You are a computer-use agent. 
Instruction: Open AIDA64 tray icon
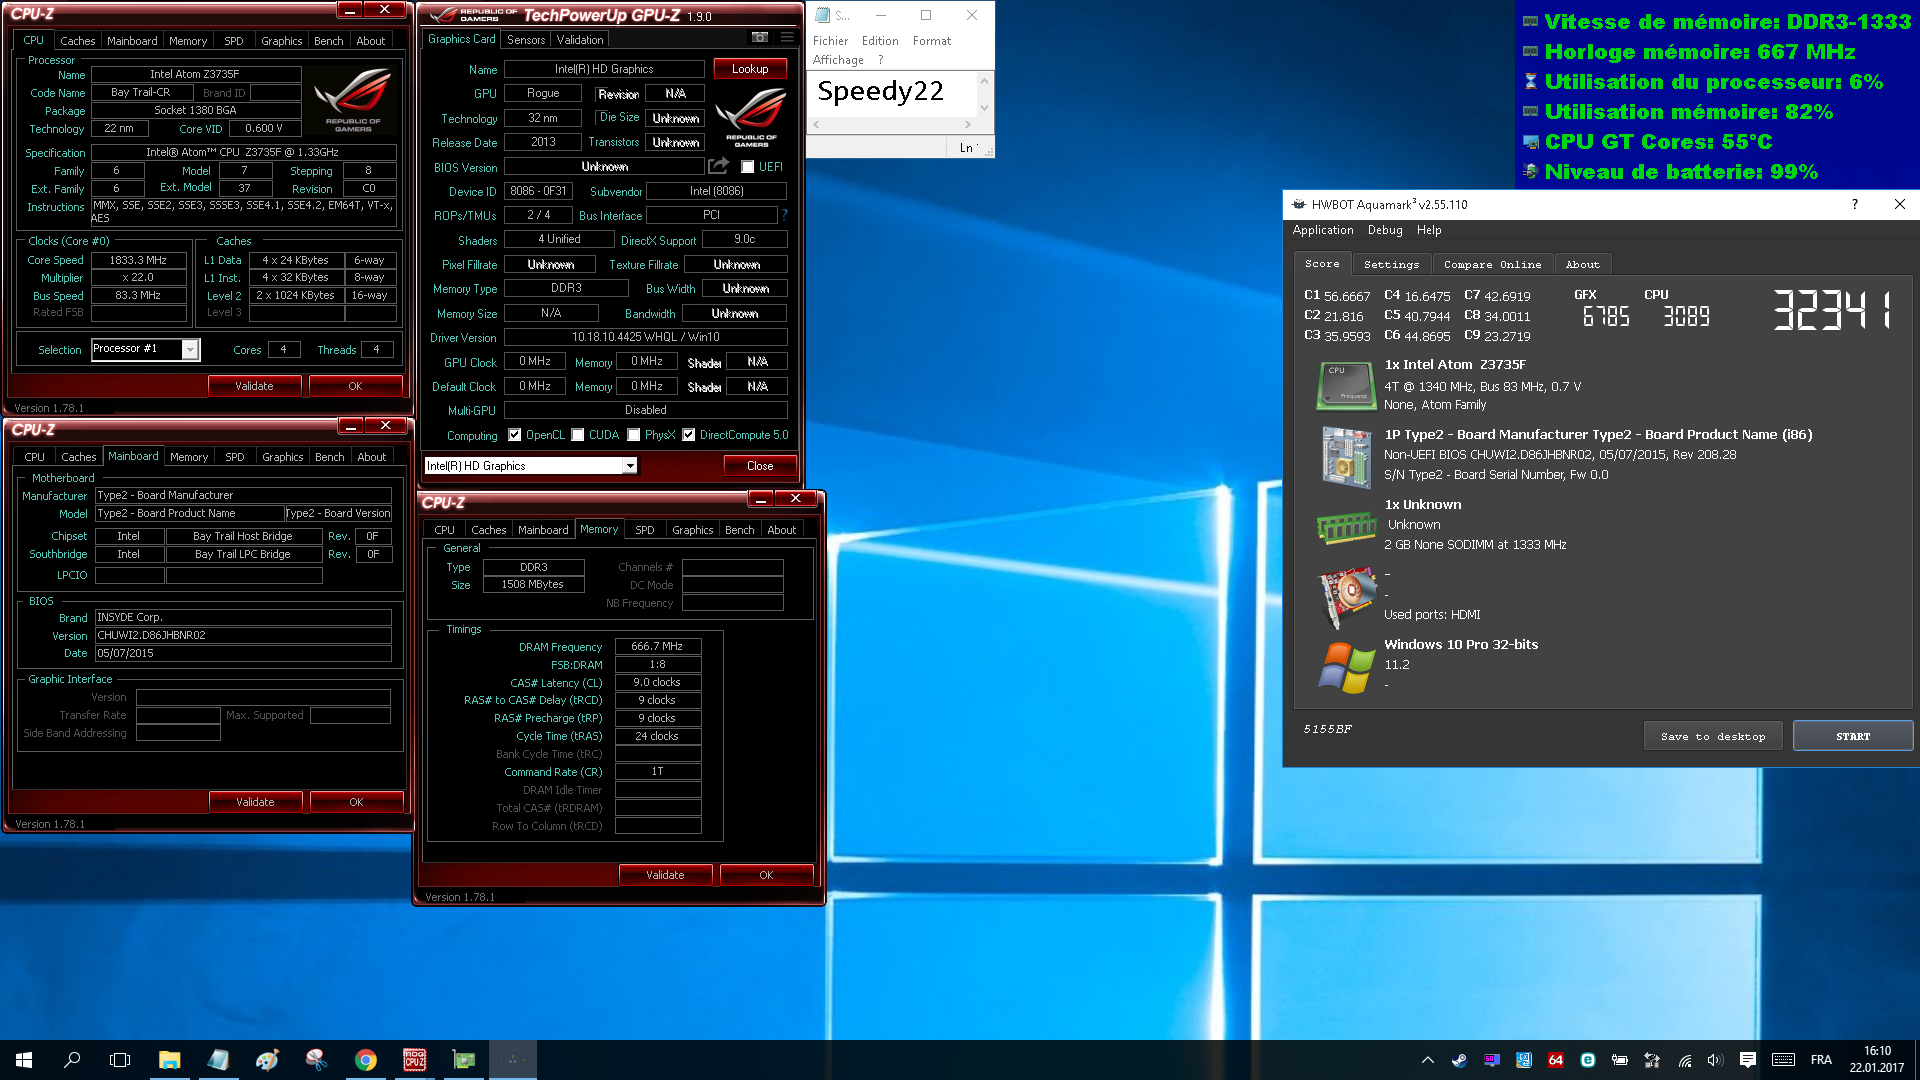(1556, 1060)
